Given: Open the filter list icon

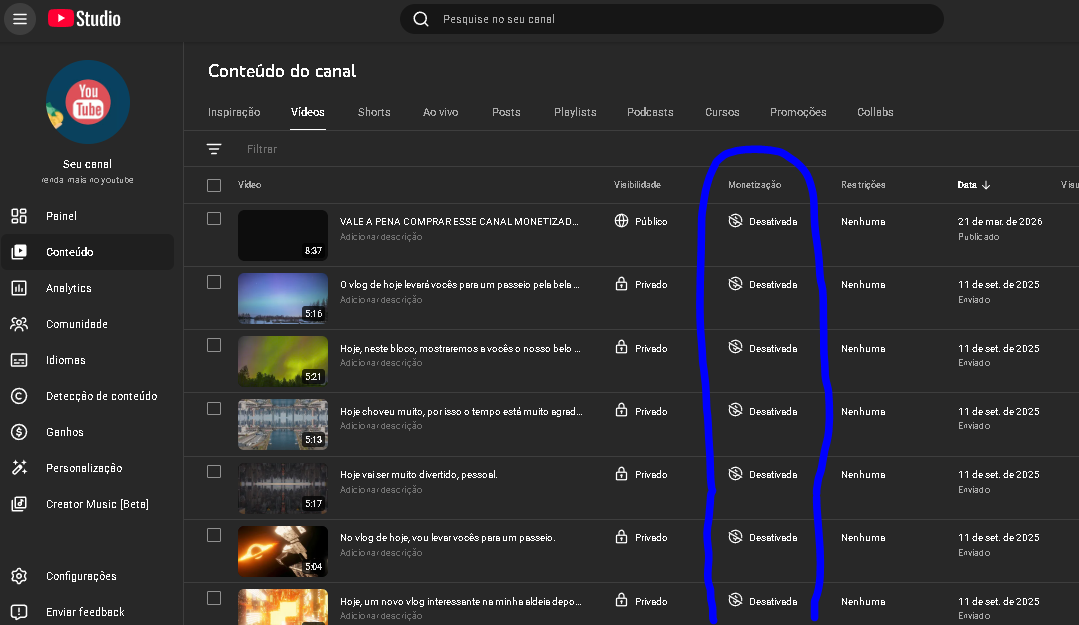Looking at the screenshot, I should (214, 149).
